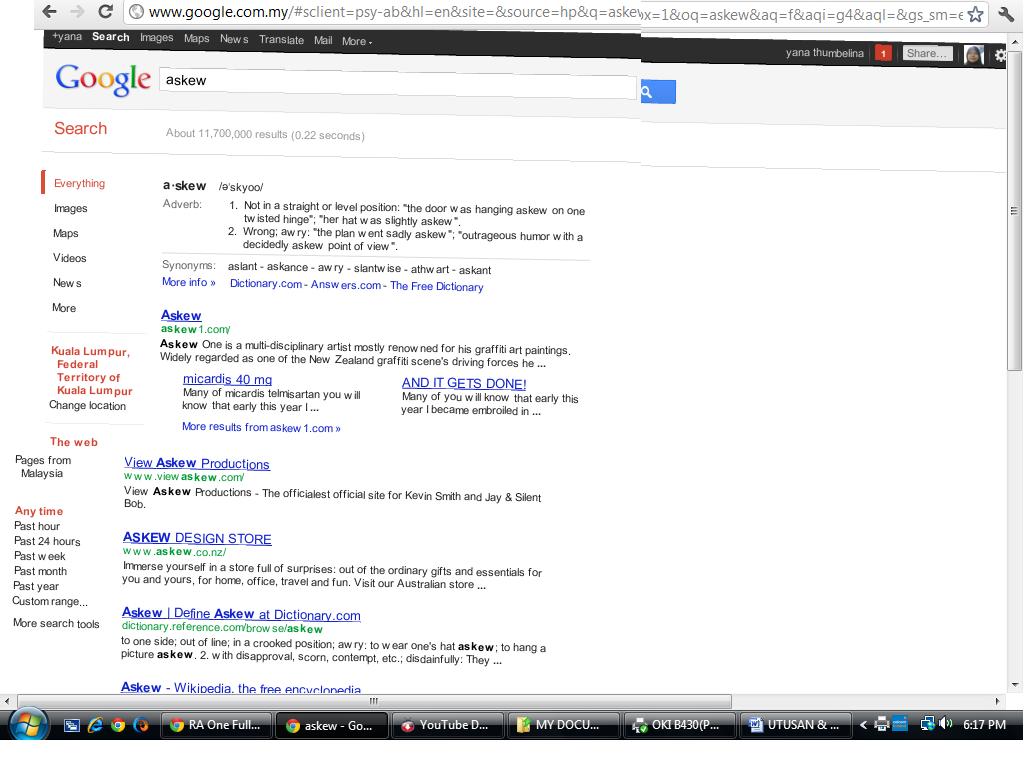Image resolution: width=1024 pixels, height=768 pixels.
Task: Click the volume speaker tray icon
Action: (x=945, y=724)
